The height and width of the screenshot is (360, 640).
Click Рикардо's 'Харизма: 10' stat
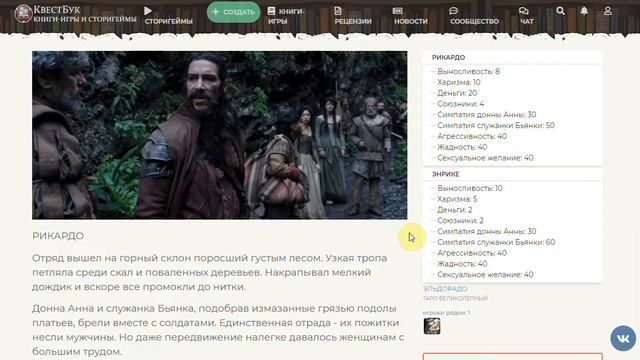point(459,82)
